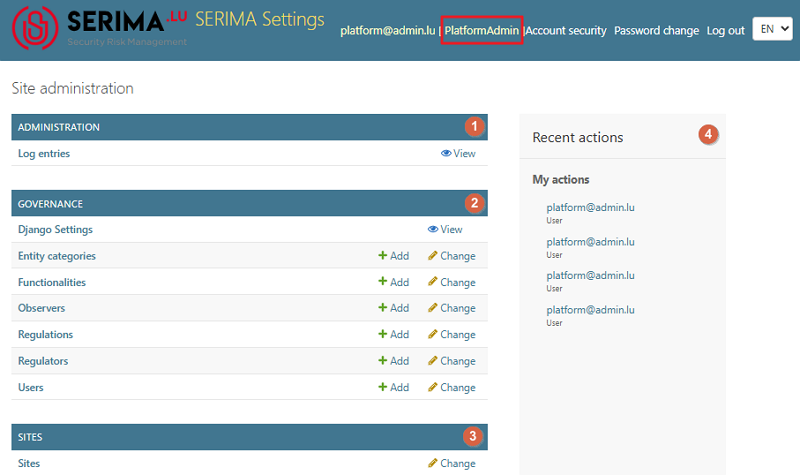Click the Site administration heading
Screen dimensions: 800x475
72,88
